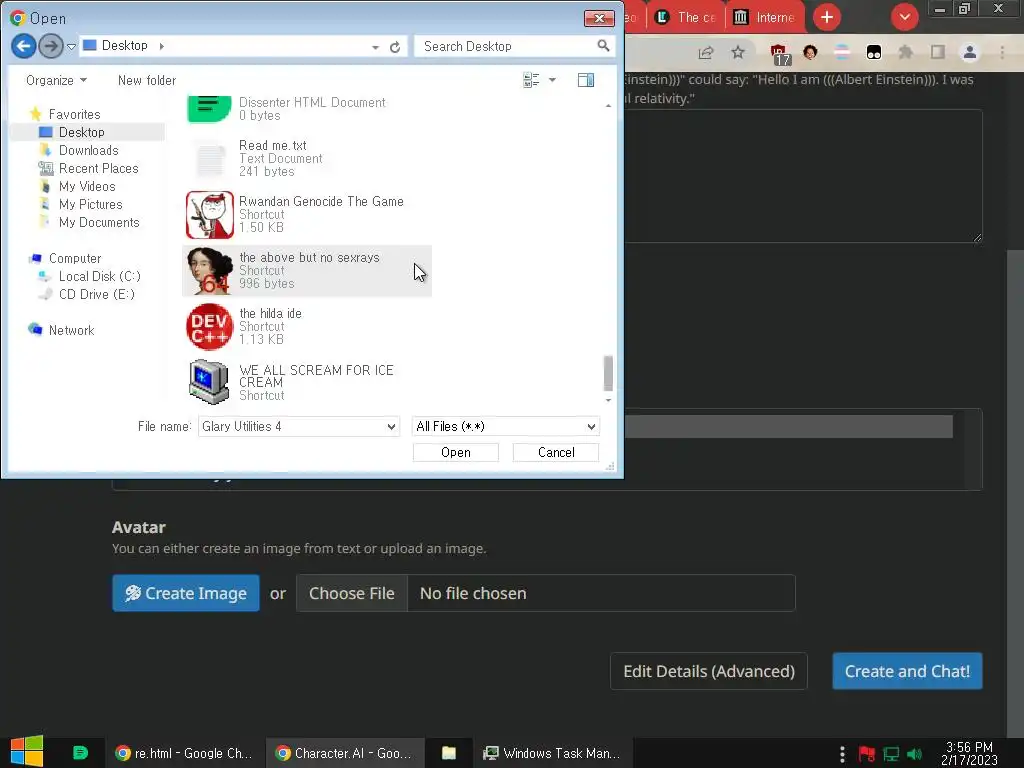Expand the address bar previous locations dropdown

[376, 47]
